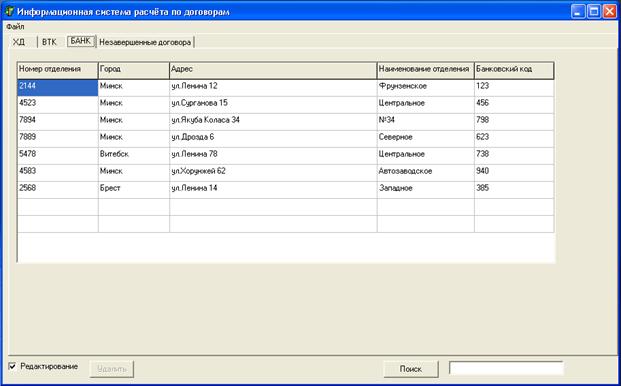Select the БАНК tab
Image resolution: width=621 pixels, height=386 pixels.
tap(81, 41)
